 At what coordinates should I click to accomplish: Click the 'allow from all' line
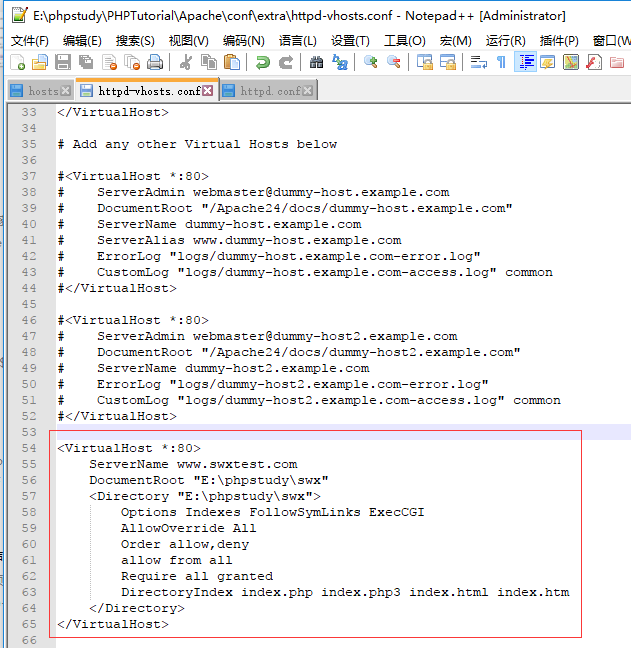176,560
